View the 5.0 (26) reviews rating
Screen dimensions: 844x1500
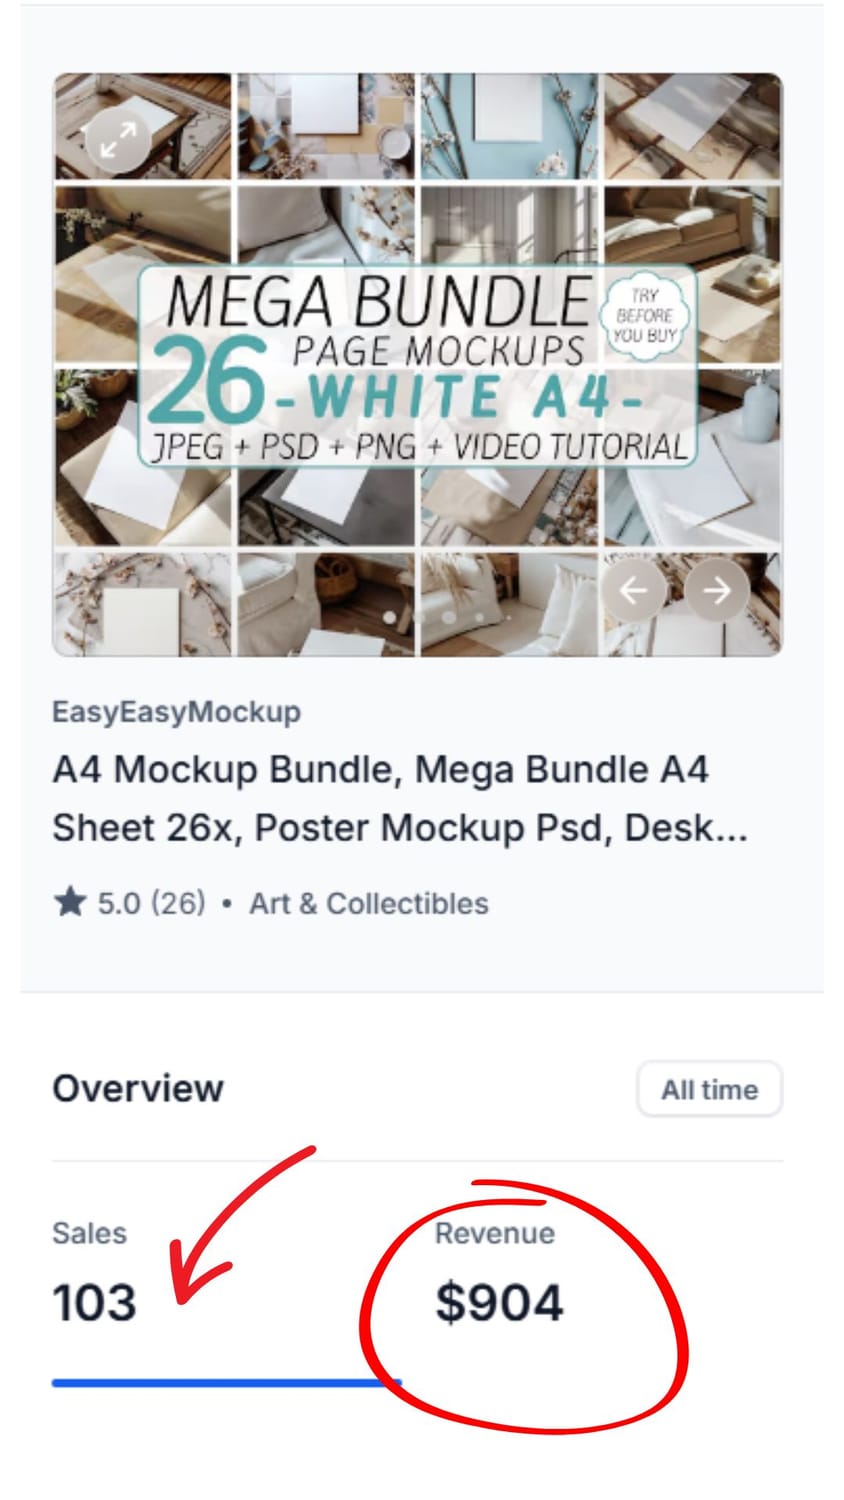coord(151,903)
